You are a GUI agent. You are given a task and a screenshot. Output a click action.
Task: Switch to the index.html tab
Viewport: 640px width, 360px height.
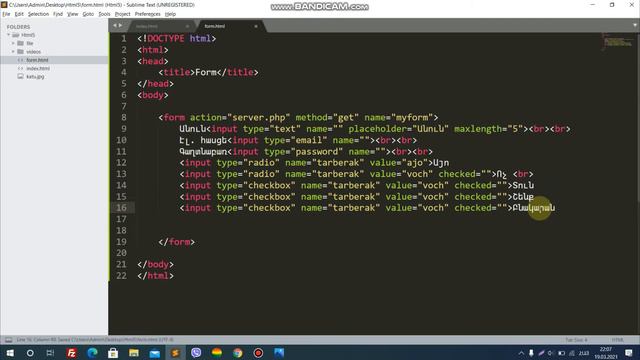click(147, 26)
